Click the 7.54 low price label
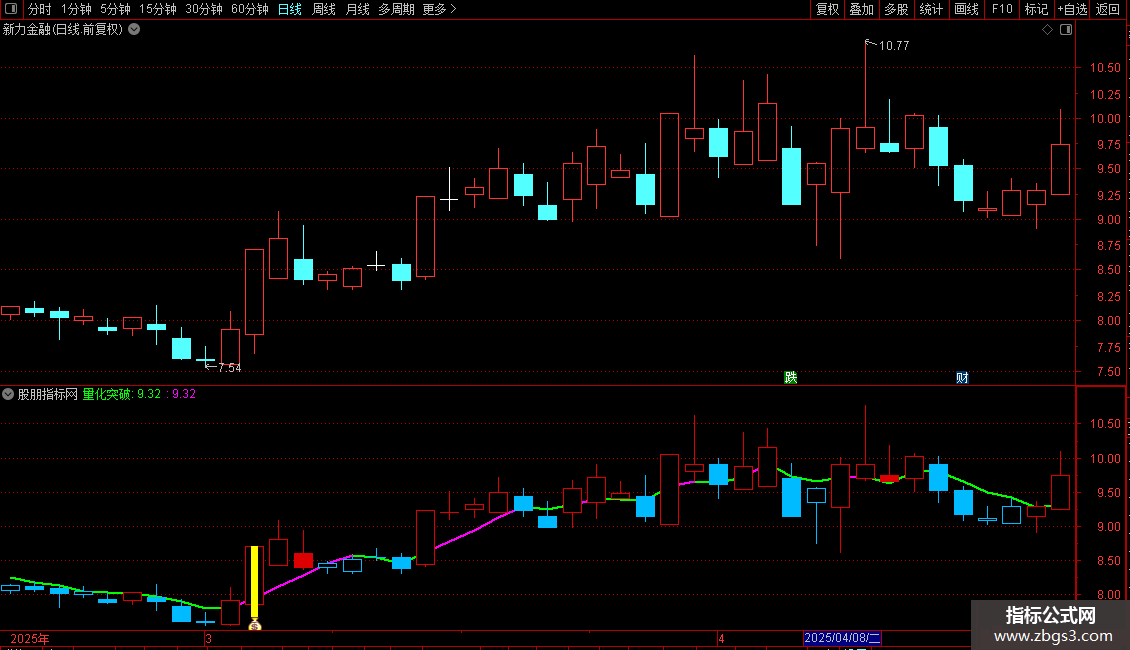This screenshot has height=650, width=1130. click(229, 368)
